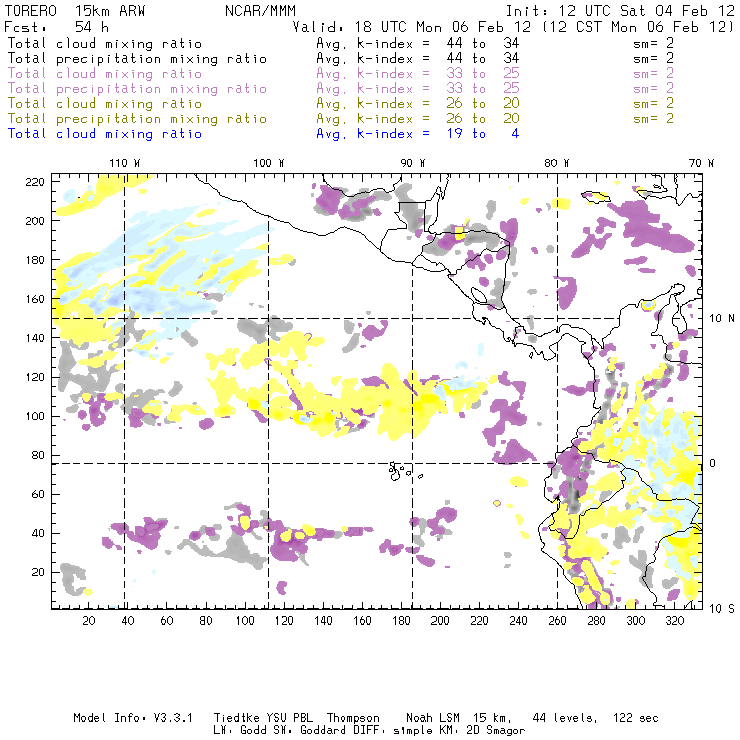
Task: Click the olive 'Avg. k-index = 26 to 20' precipitation row
Action: [418, 118]
